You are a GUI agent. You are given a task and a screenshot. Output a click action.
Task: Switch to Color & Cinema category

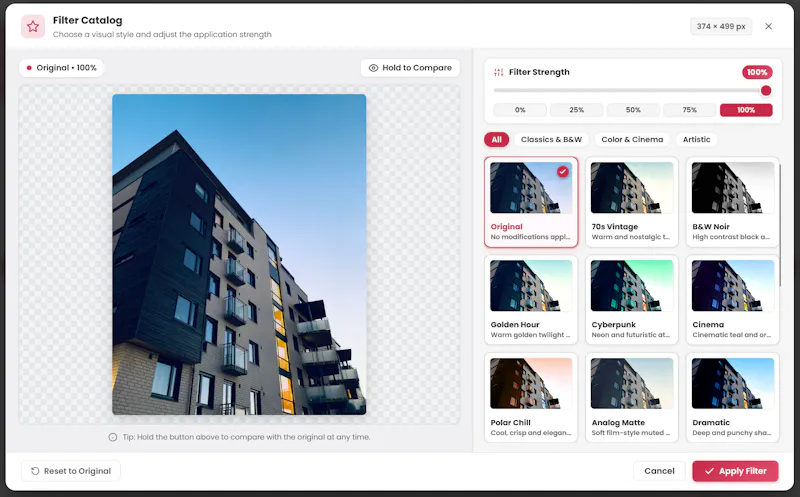[632, 139]
